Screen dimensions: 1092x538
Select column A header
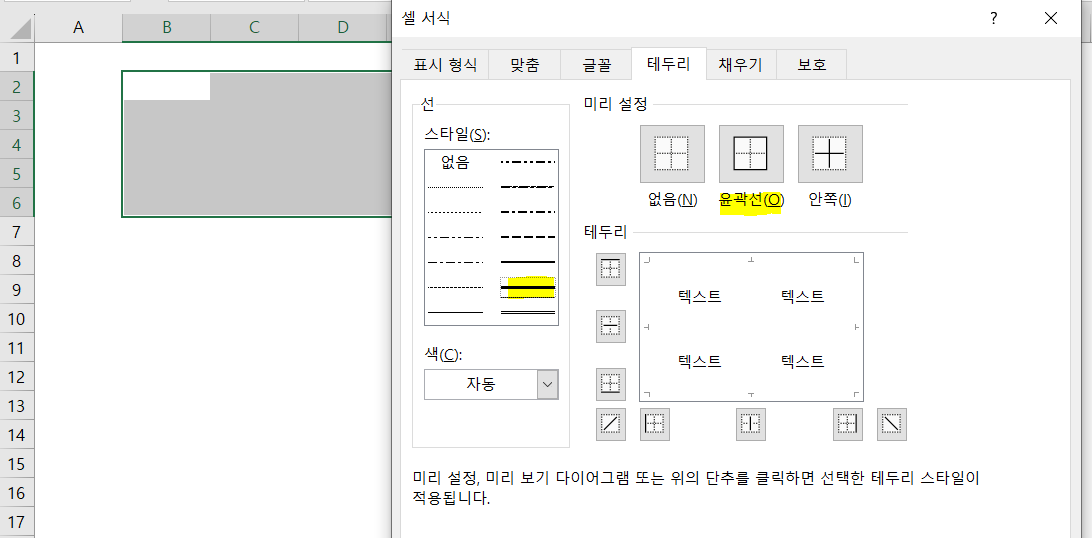pyautogui.click(x=78, y=27)
